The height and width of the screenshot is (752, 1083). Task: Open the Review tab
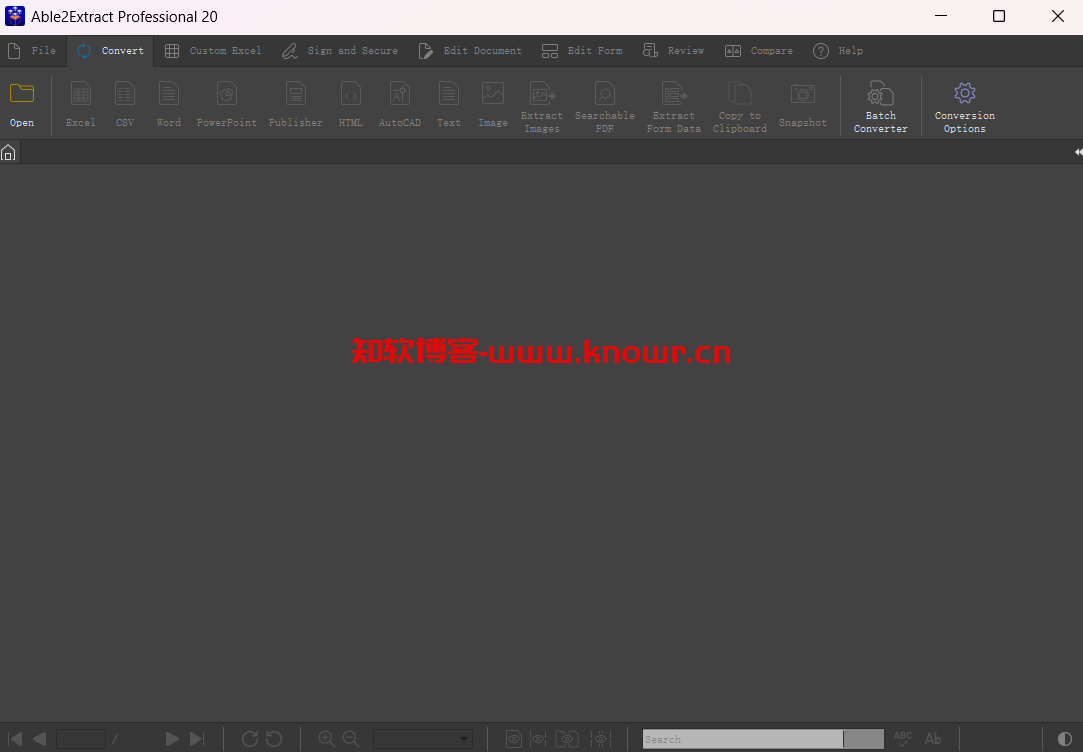tap(673, 51)
